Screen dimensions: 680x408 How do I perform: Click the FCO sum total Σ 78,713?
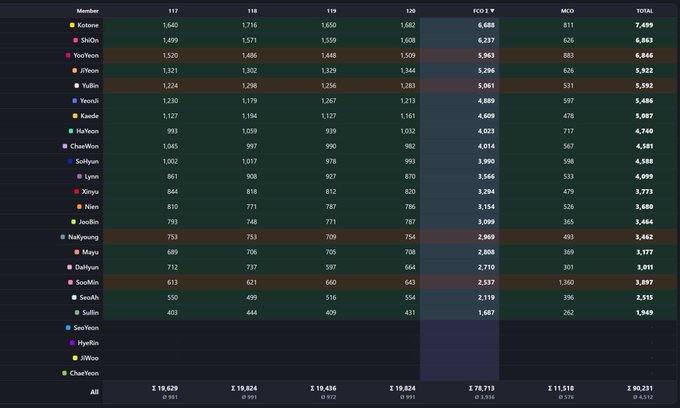pos(482,388)
